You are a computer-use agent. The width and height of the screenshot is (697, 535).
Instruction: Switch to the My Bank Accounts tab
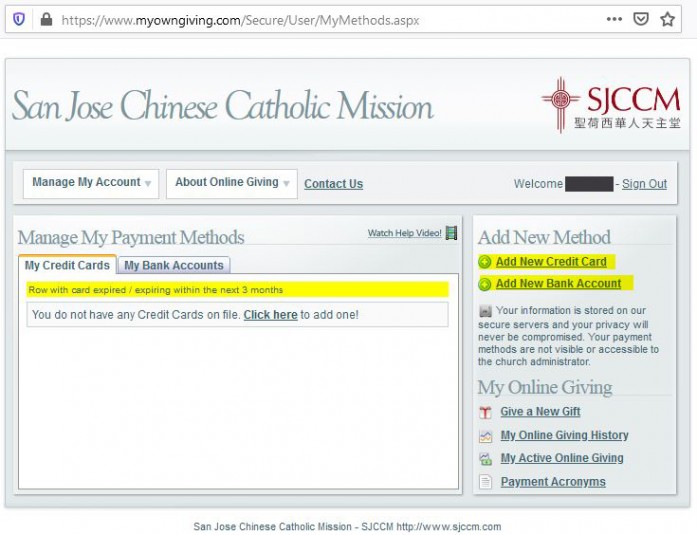pyautogui.click(x=174, y=266)
